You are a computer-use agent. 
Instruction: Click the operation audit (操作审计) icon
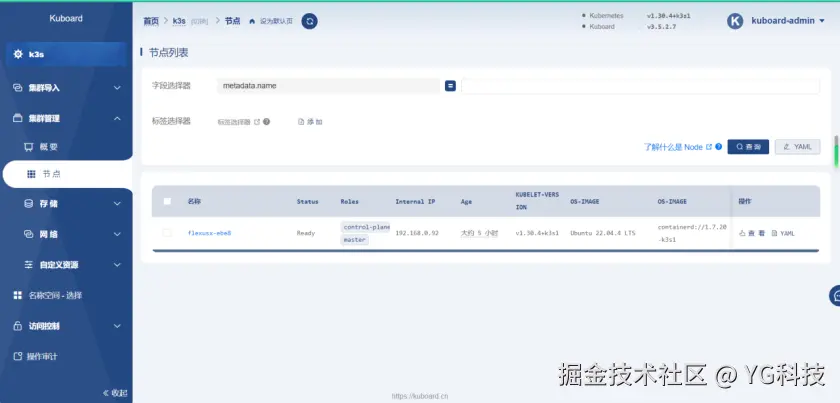[x=18, y=356]
